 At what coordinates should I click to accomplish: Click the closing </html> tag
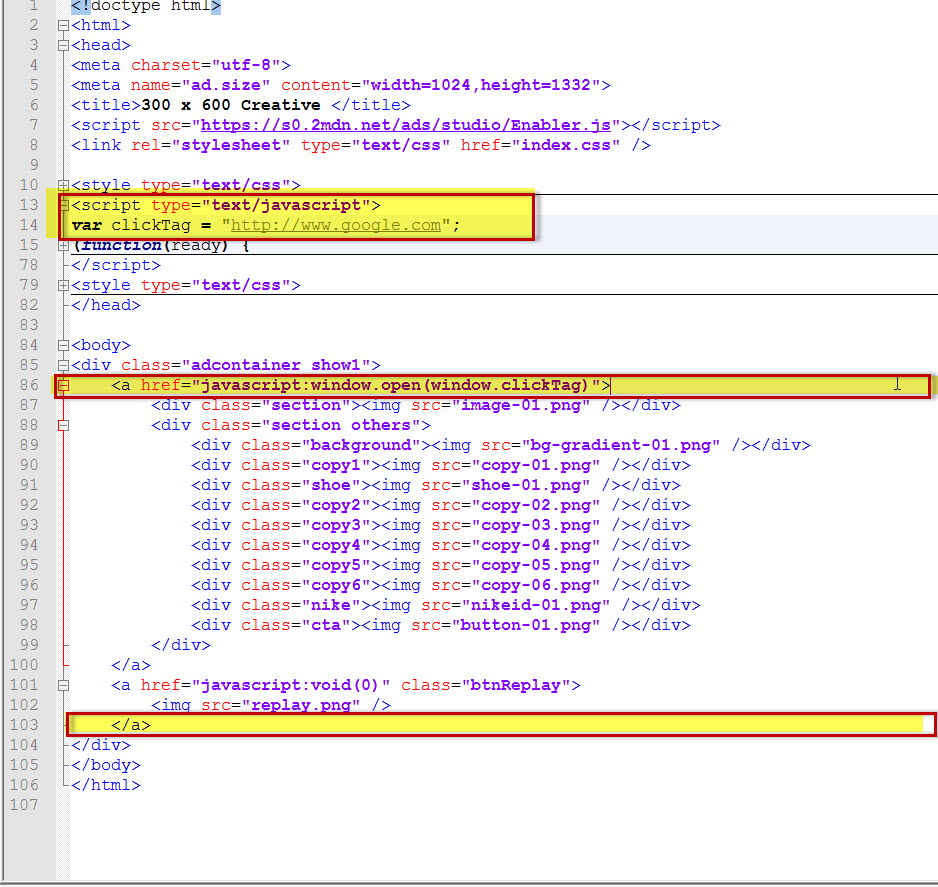coord(106,785)
